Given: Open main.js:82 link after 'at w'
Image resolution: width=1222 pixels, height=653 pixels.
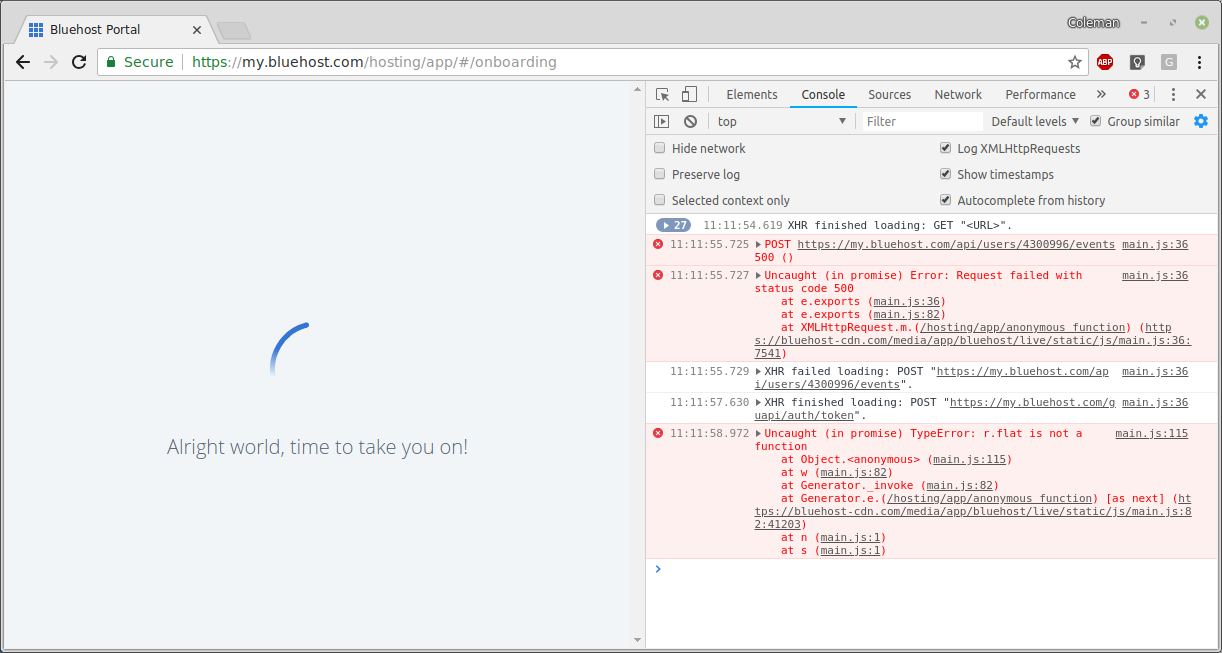Looking at the screenshot, I should (x=854, y=472).
